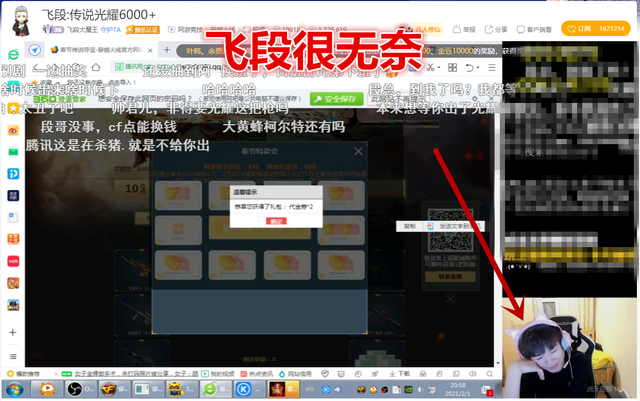This screenshot has width=640, height=401.
Task: Click the sidebar list icon at bottom
Action: pos(13,356)
